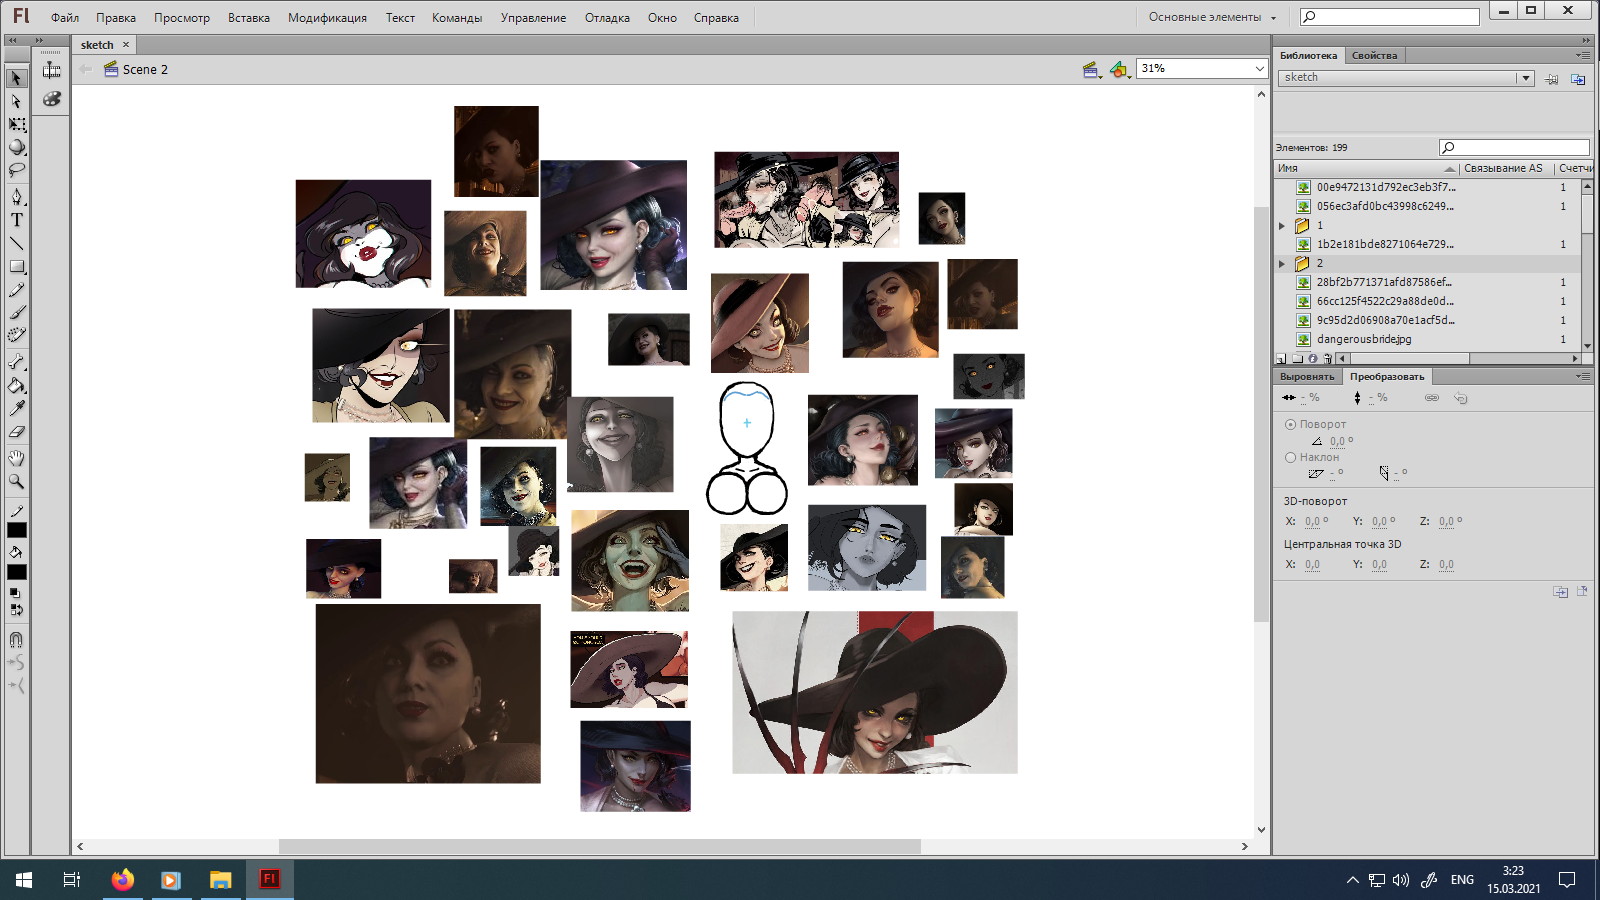Select the Bone tool
The image size is (1600, 900).
coord(16,362)
